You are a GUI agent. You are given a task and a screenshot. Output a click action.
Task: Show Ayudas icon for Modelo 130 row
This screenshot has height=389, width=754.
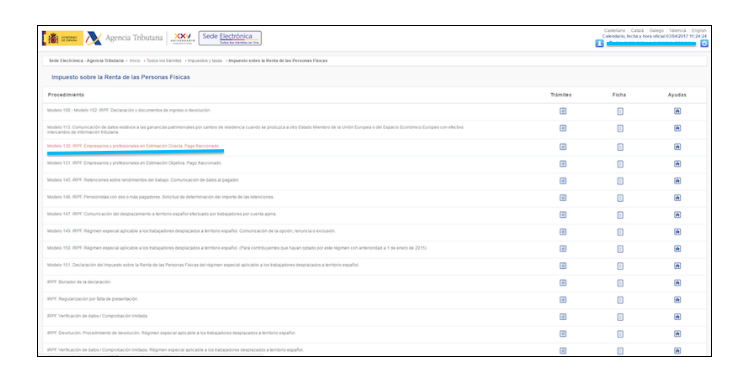coord(677,147)
